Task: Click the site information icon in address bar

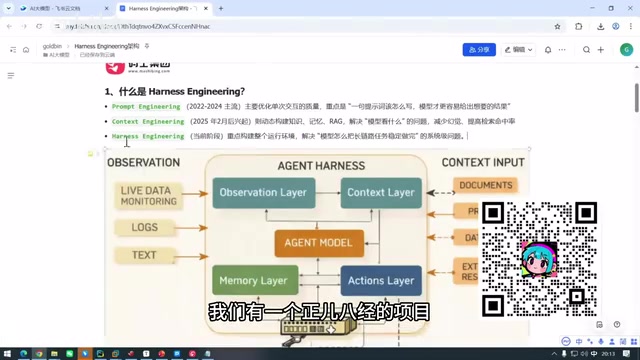Action: 57,27
